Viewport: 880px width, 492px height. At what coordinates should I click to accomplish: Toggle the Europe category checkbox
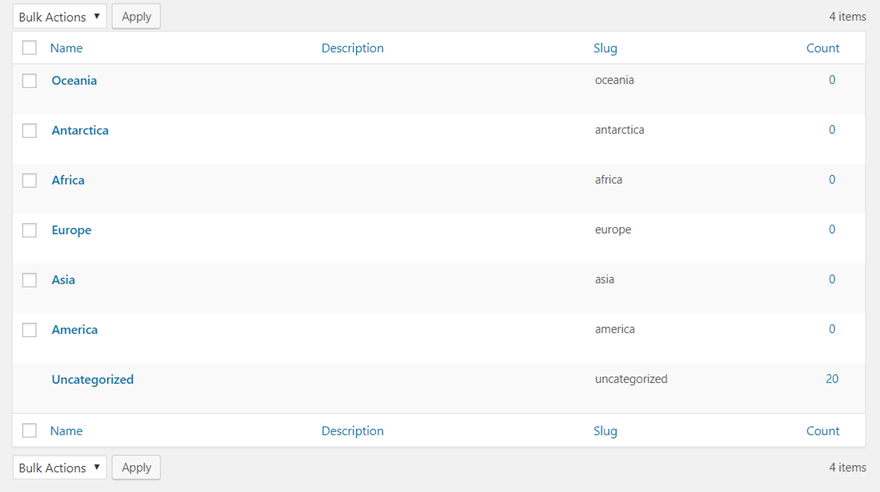pyautogui.click(x=29, y=231)
